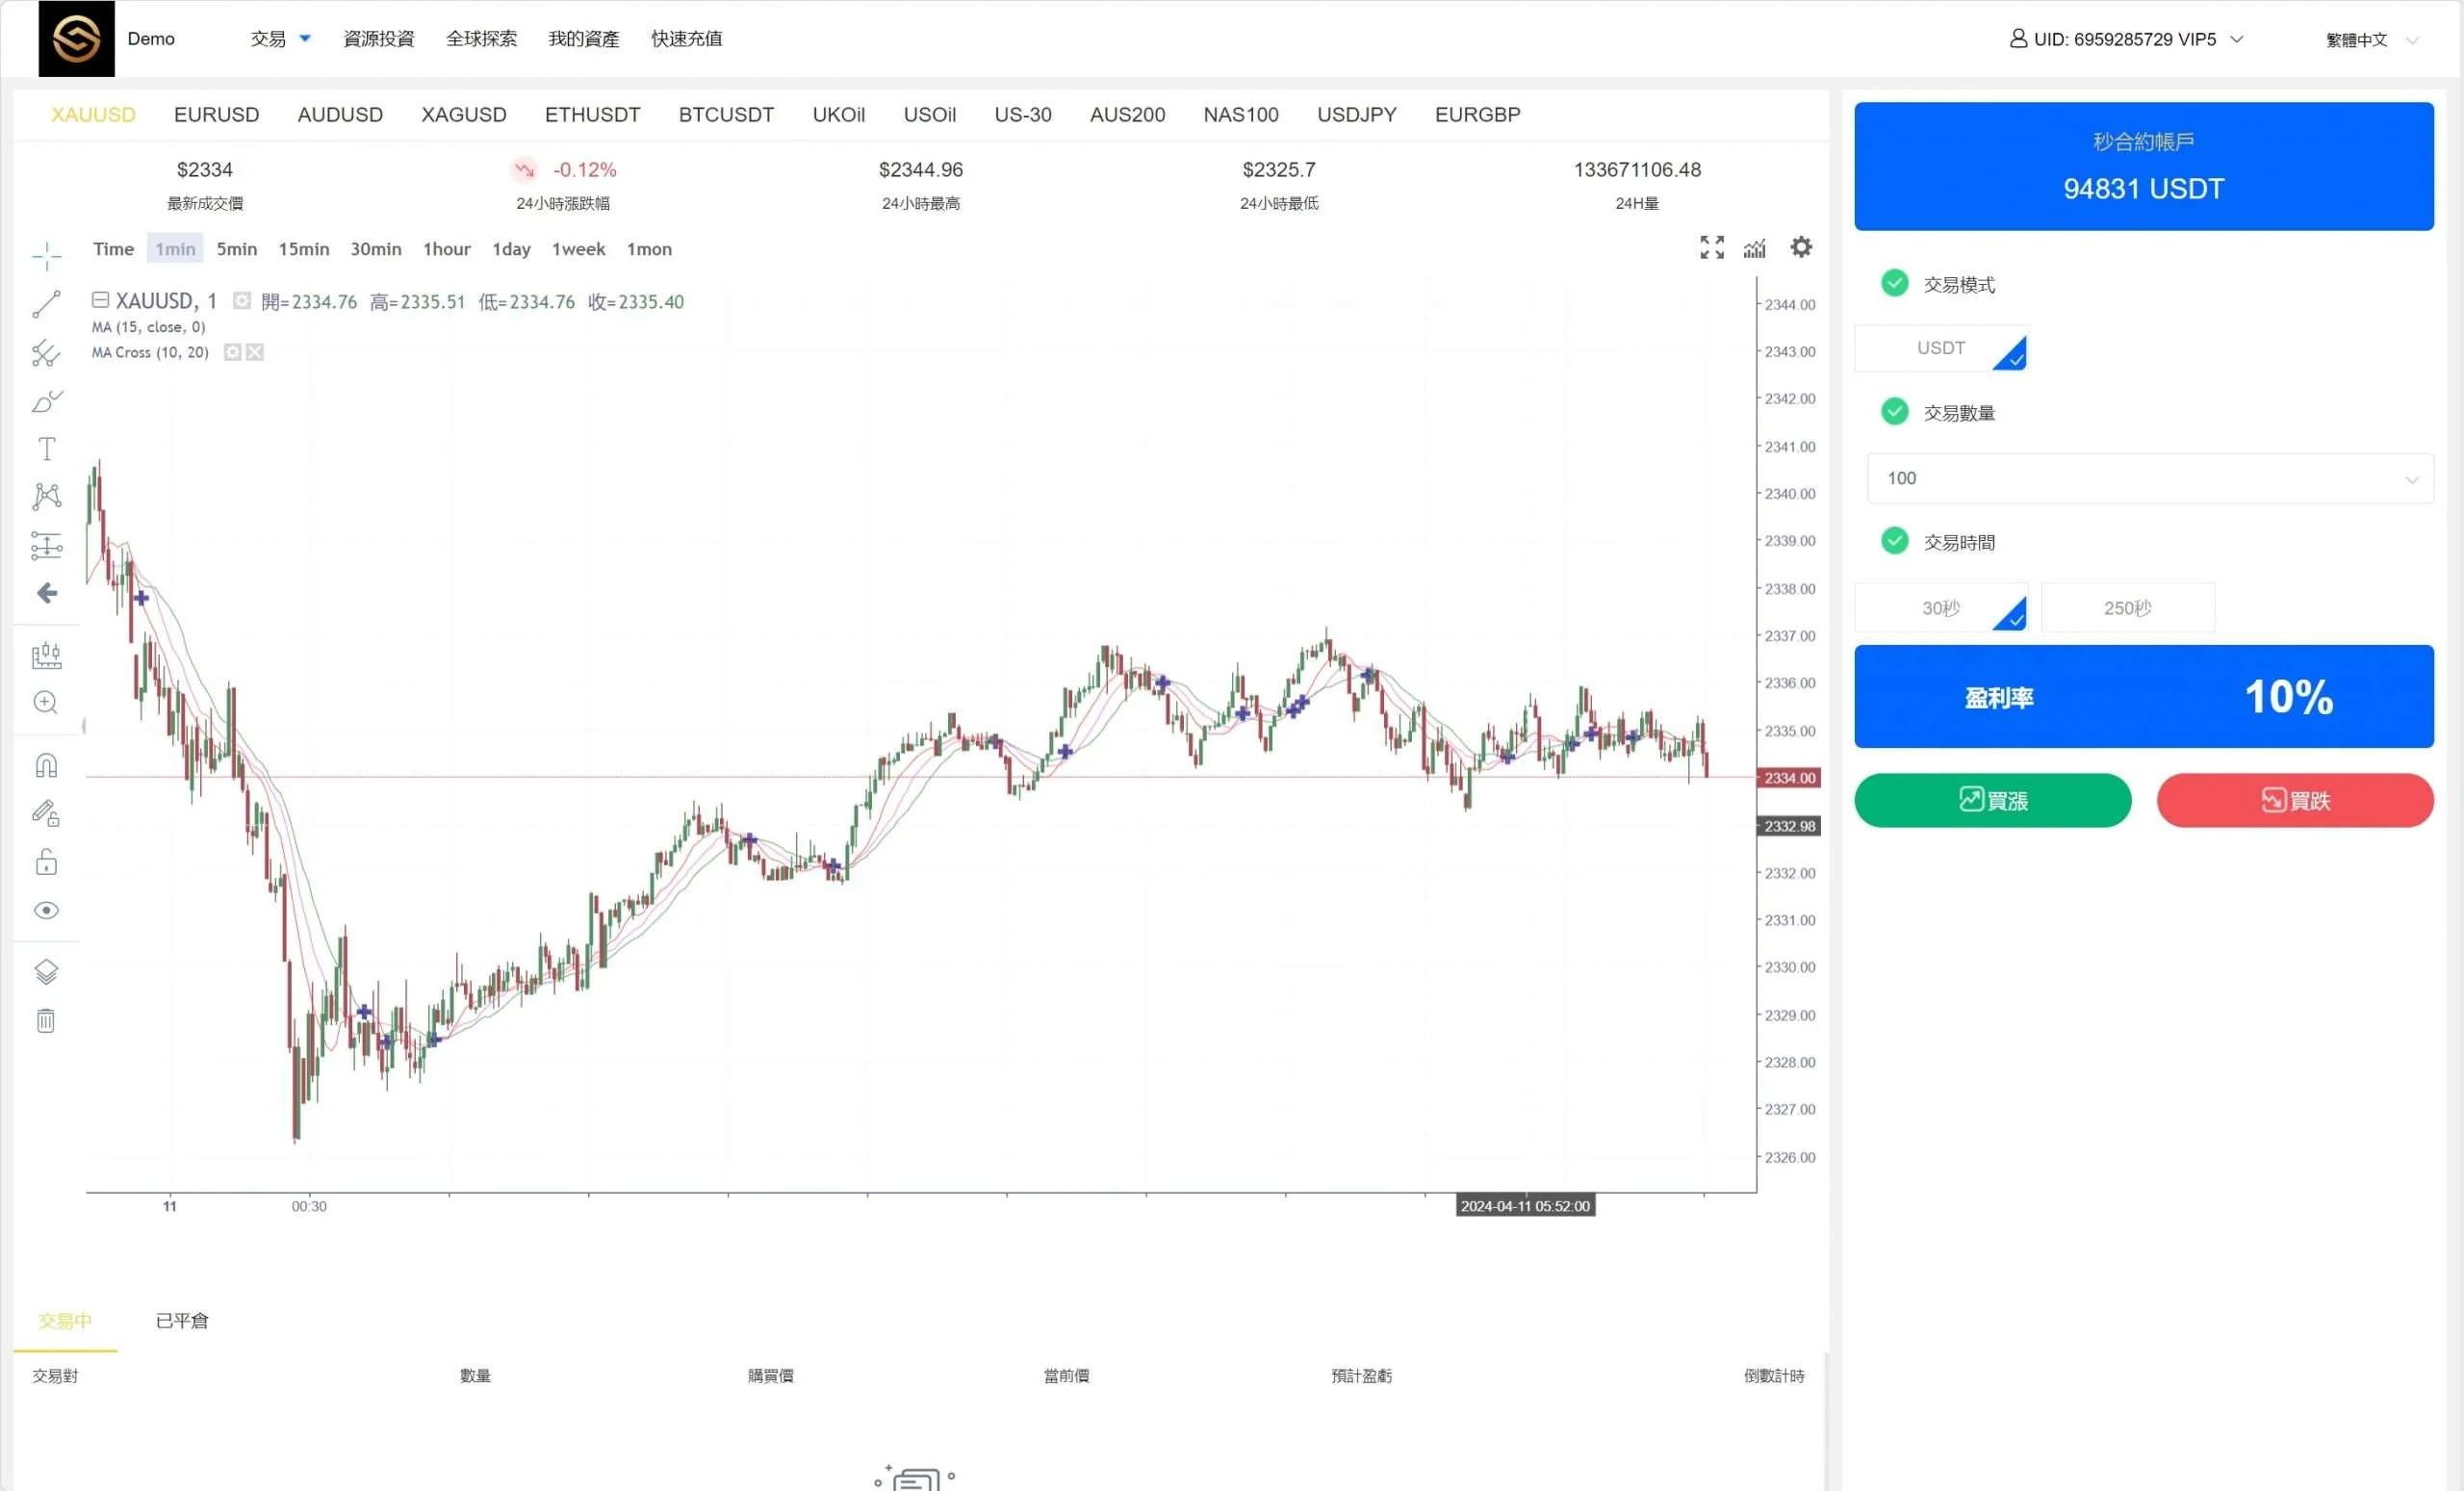Select the trend line drawing tool
The height and width of the screenshot is (1491, 2464).
coord(46,304)
